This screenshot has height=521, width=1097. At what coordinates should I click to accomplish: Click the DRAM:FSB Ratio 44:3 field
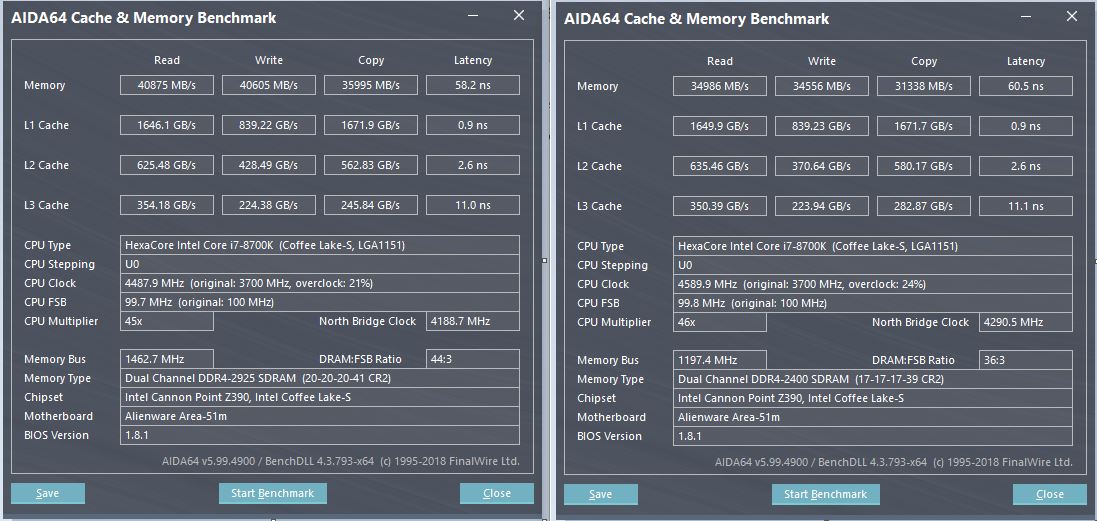[473, 359]
